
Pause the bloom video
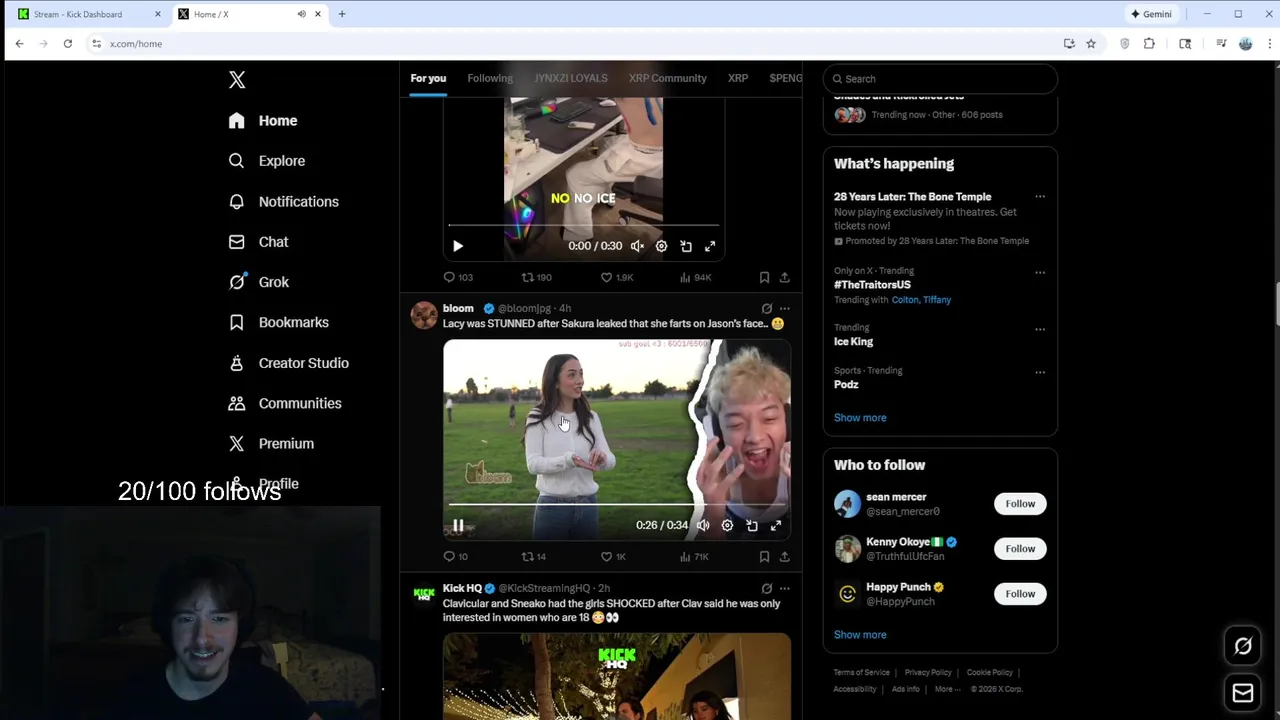458,526
